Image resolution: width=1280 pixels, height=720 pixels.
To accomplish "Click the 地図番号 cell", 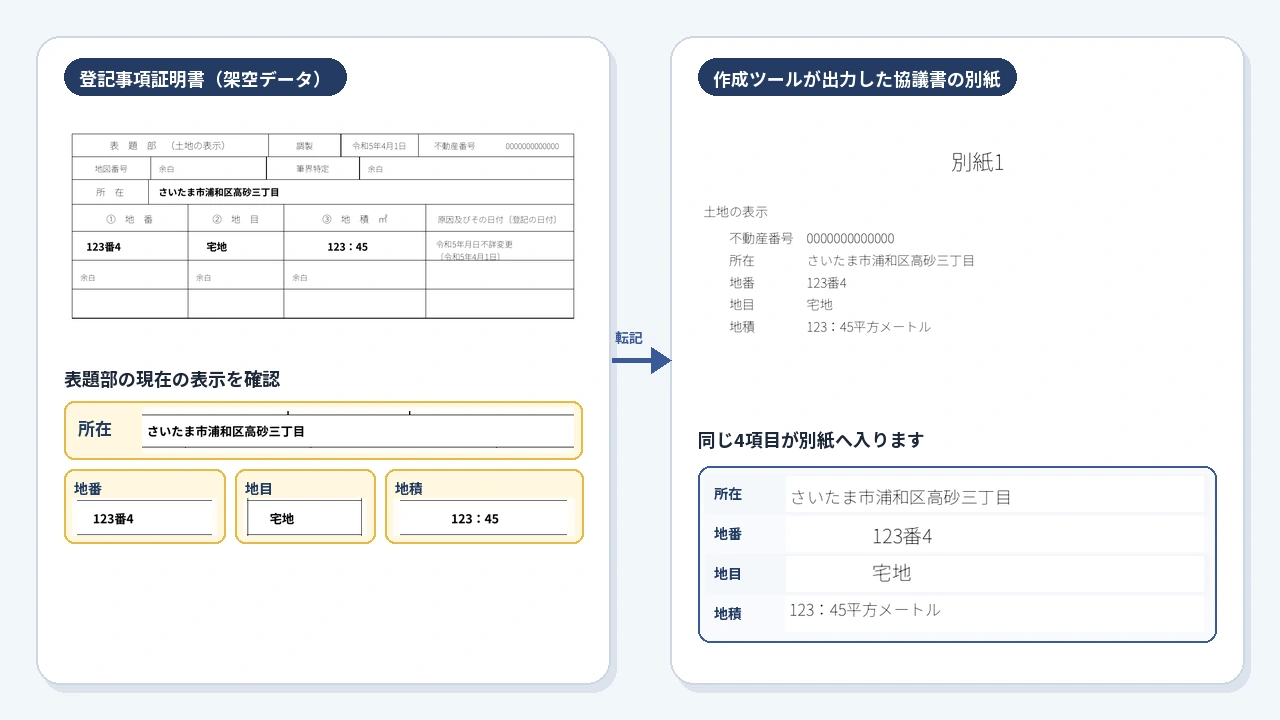I will coord(110,169).
